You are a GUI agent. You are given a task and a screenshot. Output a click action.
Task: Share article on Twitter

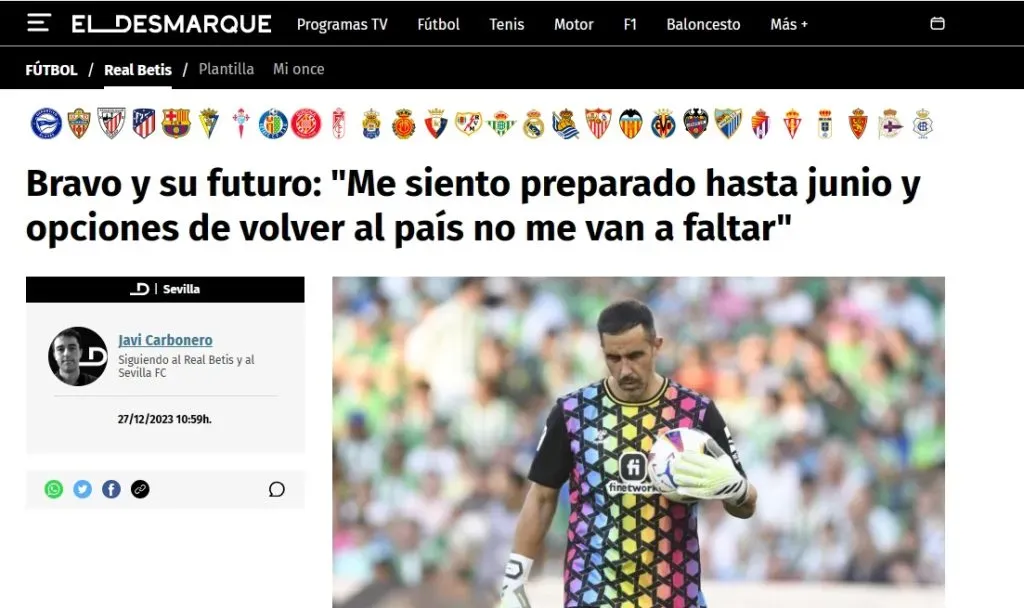point(82,489)
